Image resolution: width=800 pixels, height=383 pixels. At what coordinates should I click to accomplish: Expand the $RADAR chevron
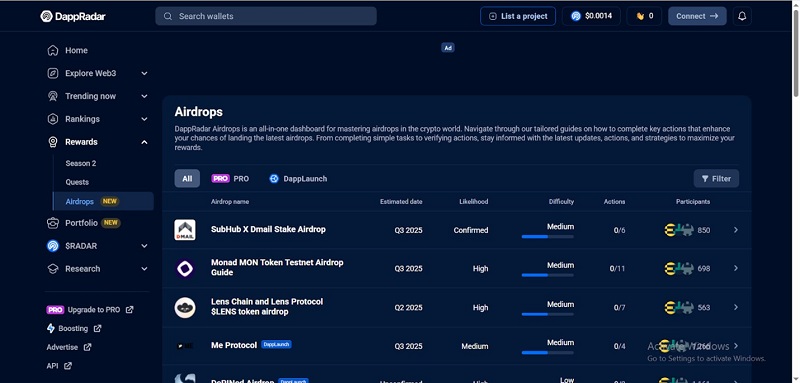(144, 246)
